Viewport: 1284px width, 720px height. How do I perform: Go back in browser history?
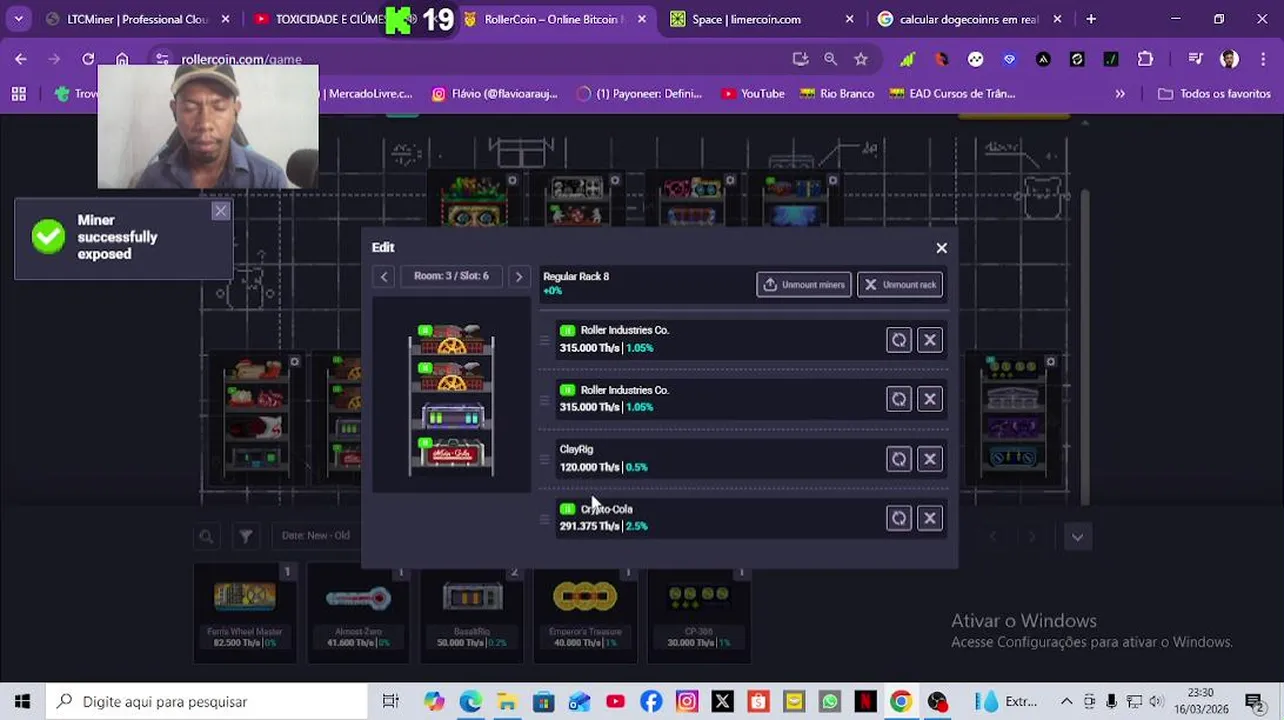pos(21,59)
